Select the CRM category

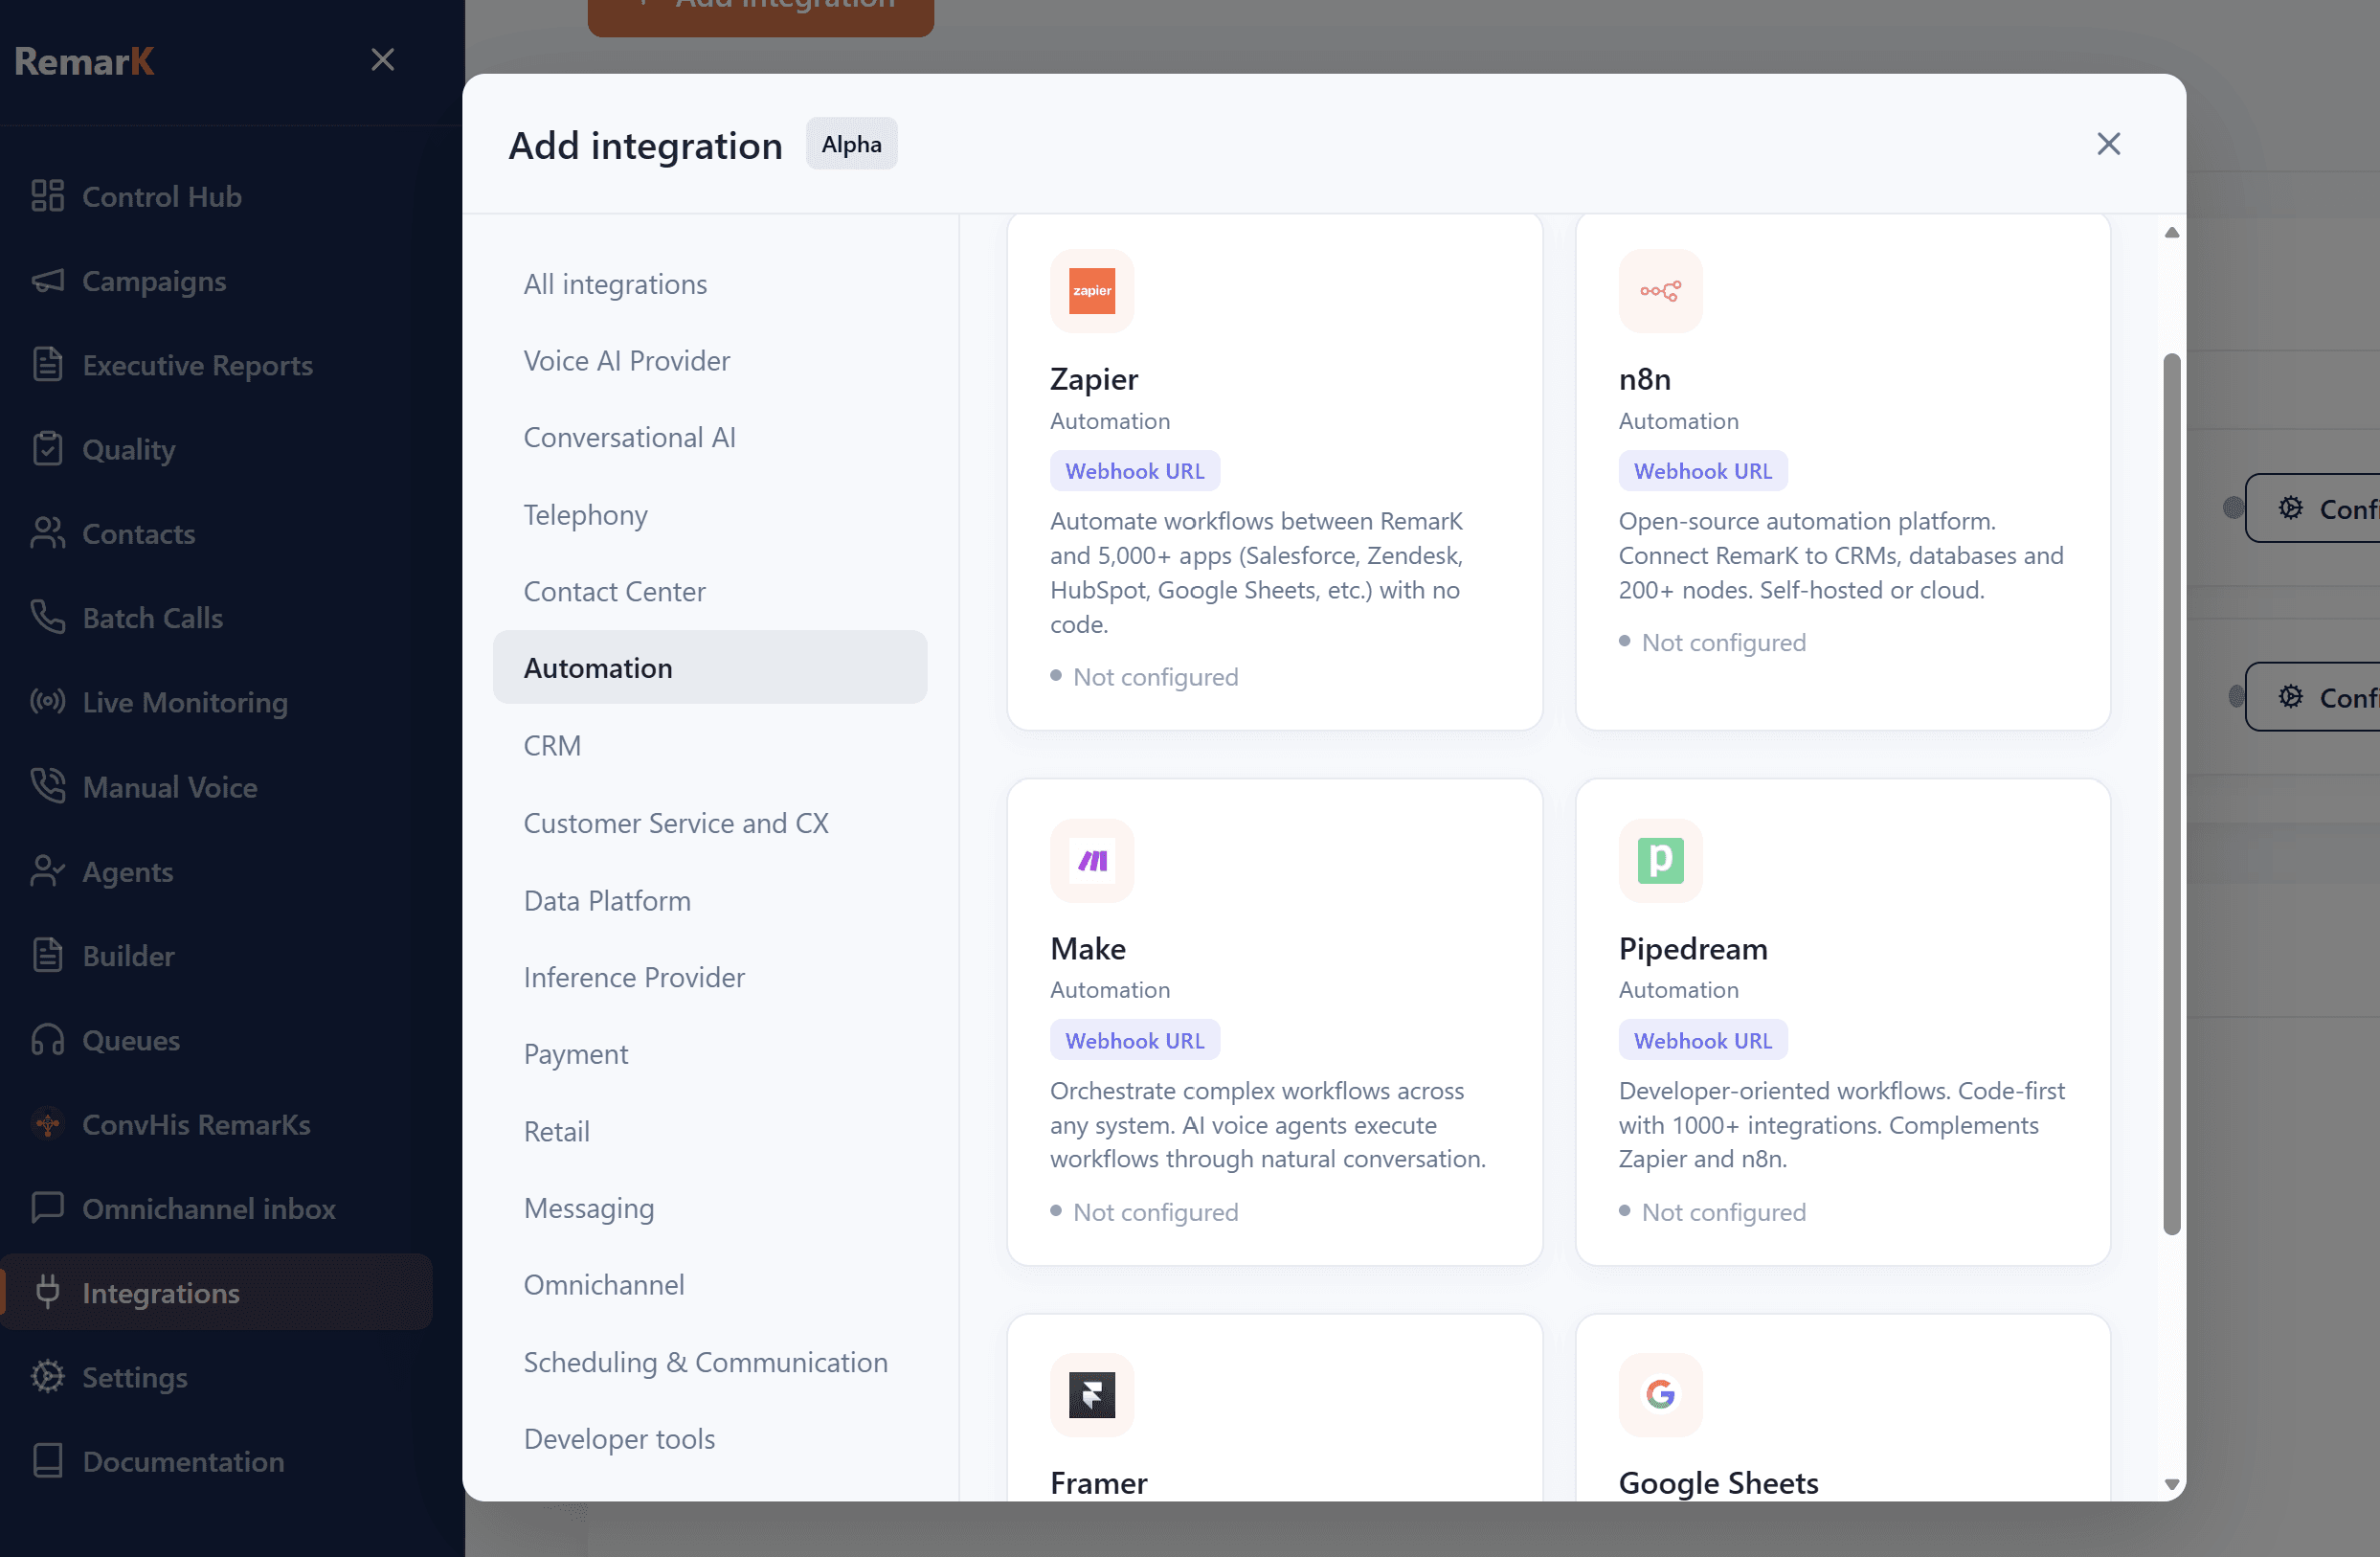(552, 745)
